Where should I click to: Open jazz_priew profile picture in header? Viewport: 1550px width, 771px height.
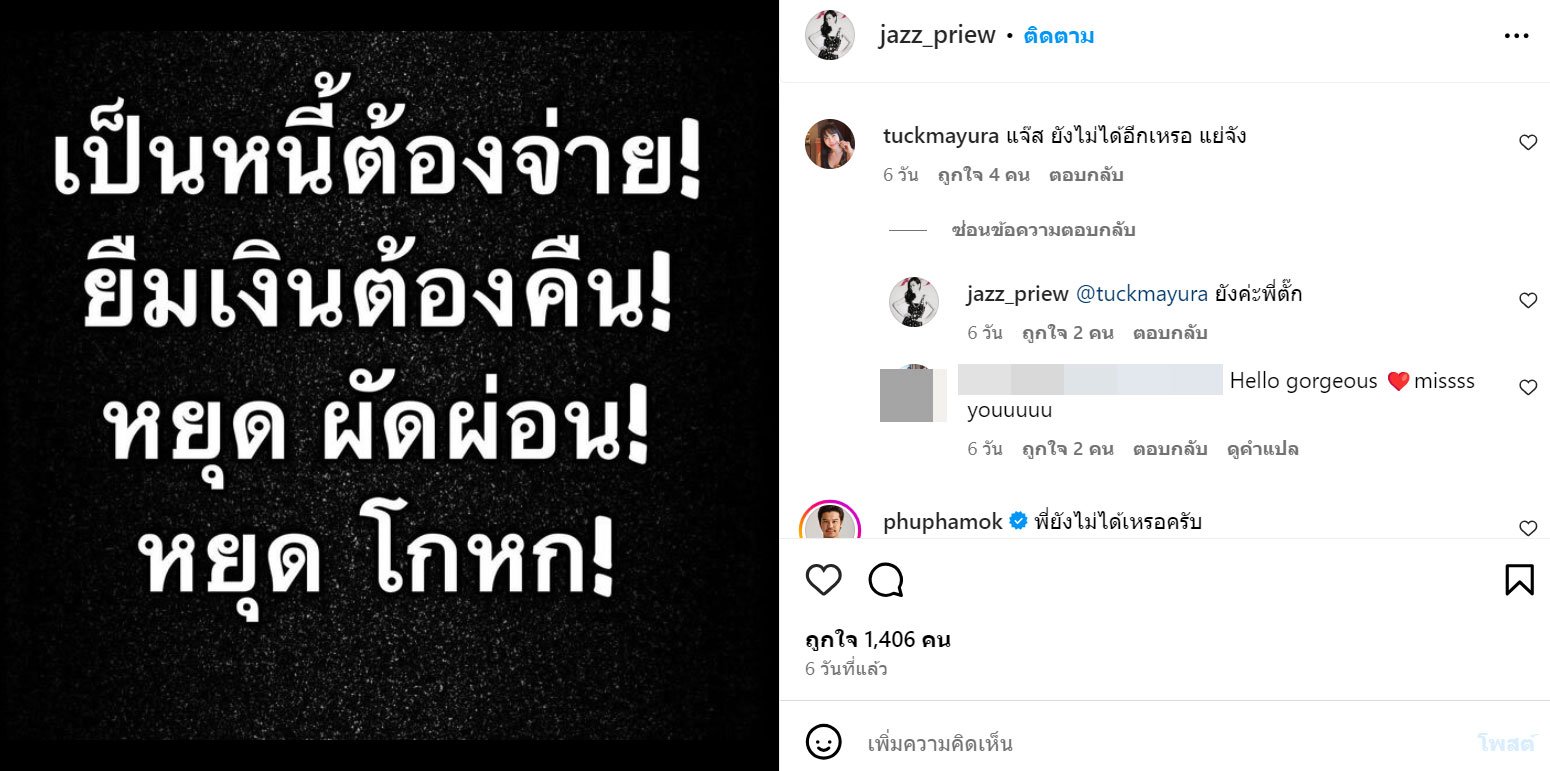click(x=830, y=36)
